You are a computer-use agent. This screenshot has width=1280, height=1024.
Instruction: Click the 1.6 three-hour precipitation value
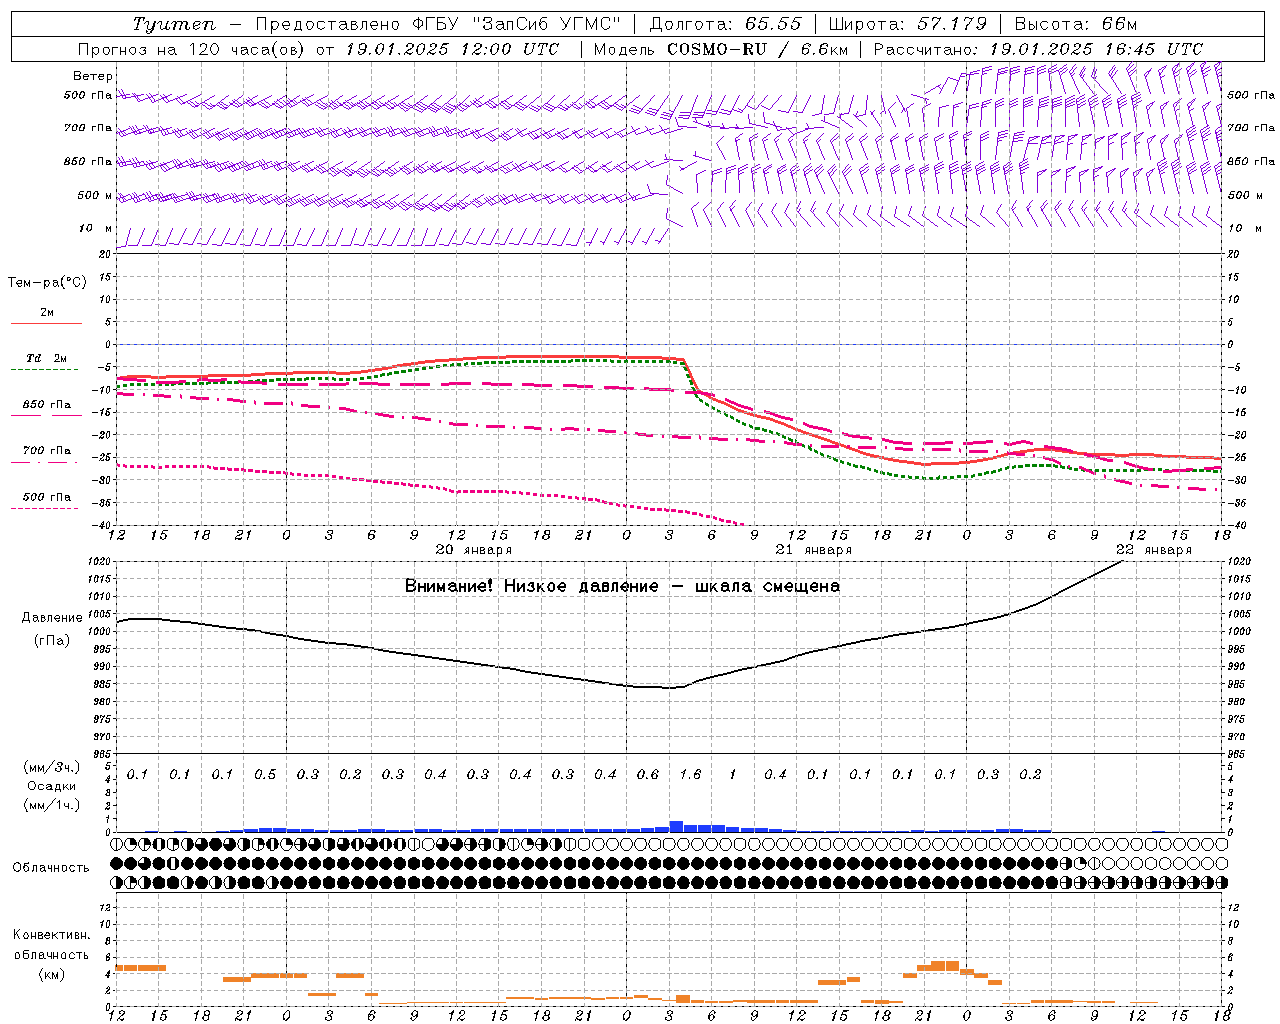tap(690, 775)
